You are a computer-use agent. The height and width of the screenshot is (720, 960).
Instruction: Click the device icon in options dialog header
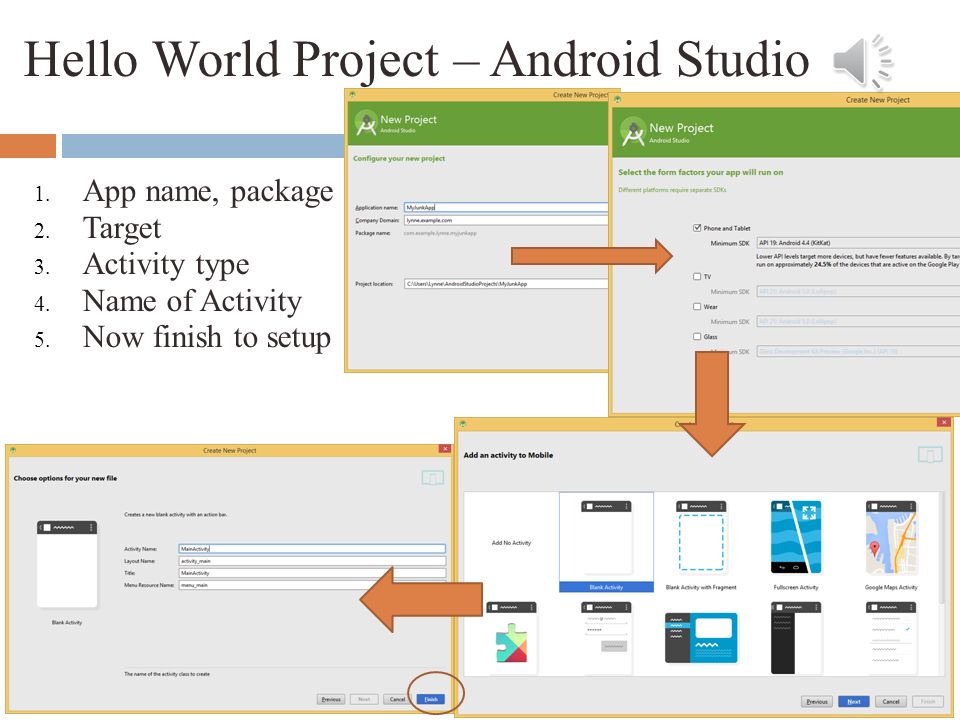coord(433,478)
